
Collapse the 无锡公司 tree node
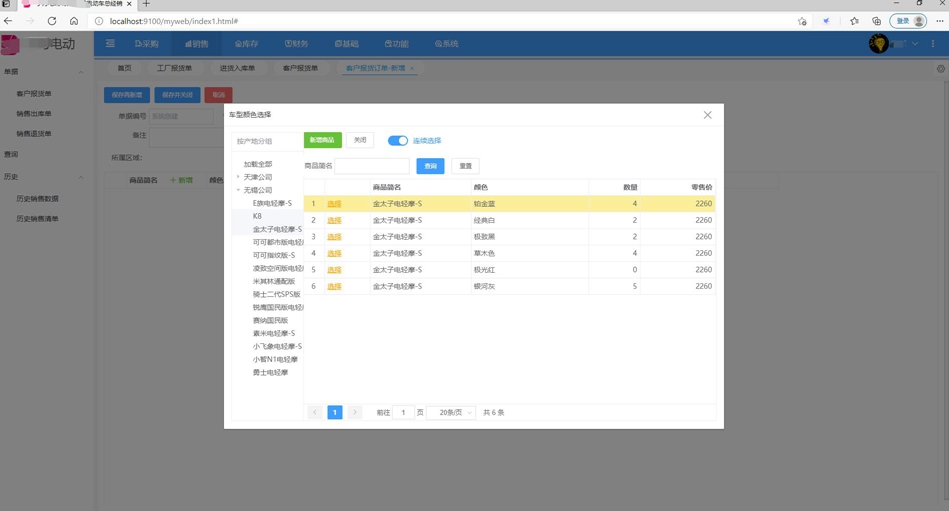(238, 190)
